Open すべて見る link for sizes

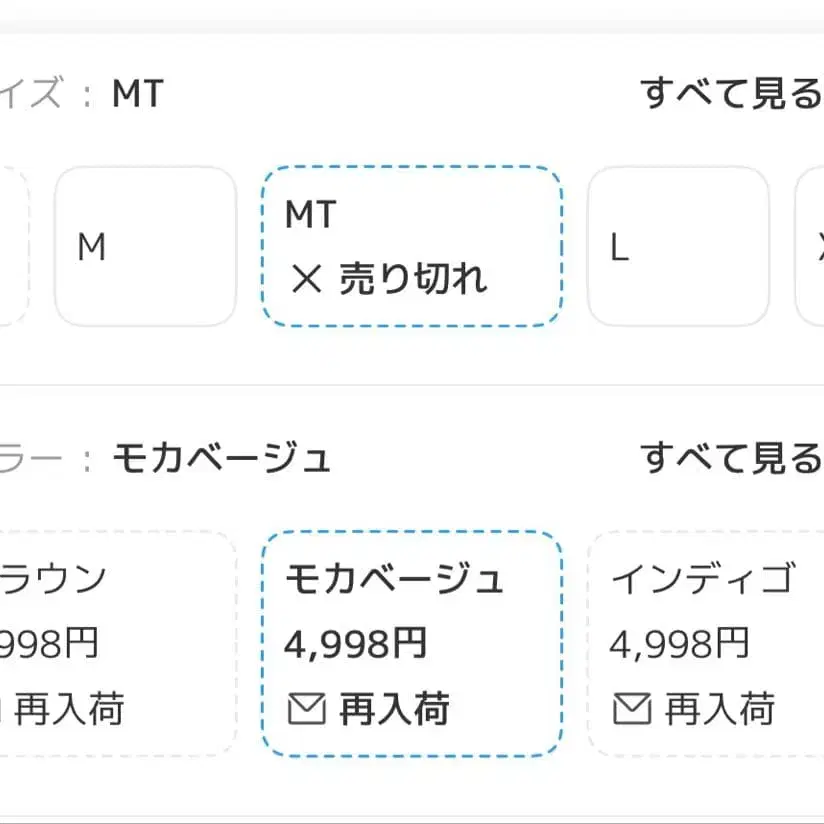[x=732, y=92]
